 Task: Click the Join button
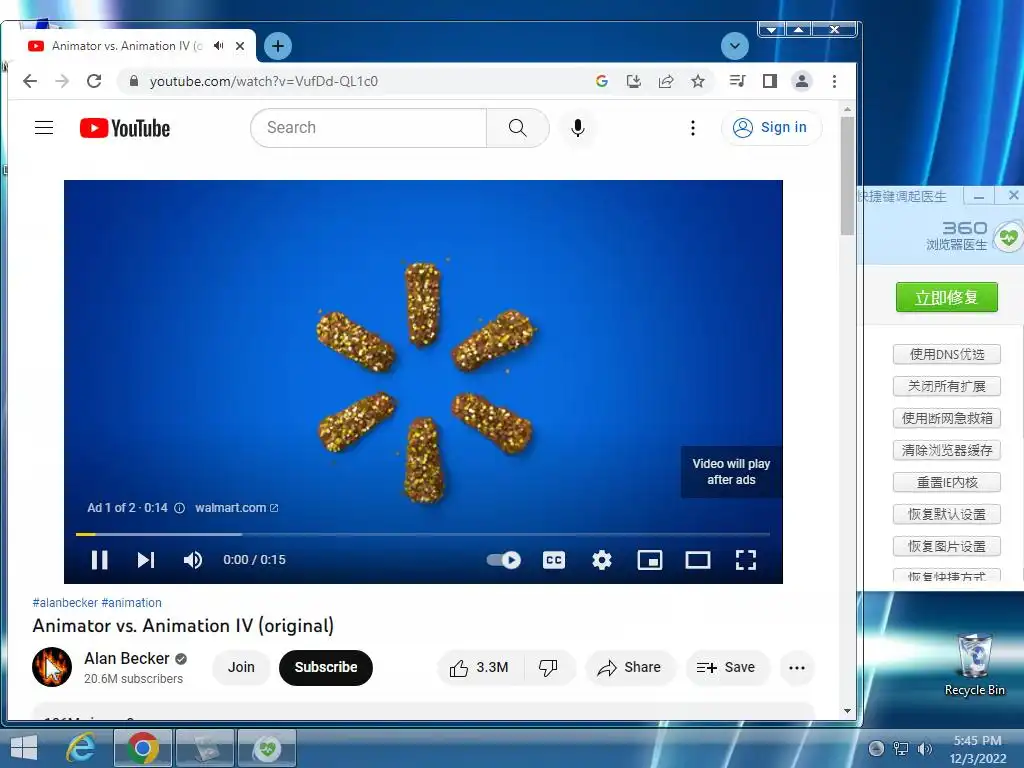pos(241,667)
